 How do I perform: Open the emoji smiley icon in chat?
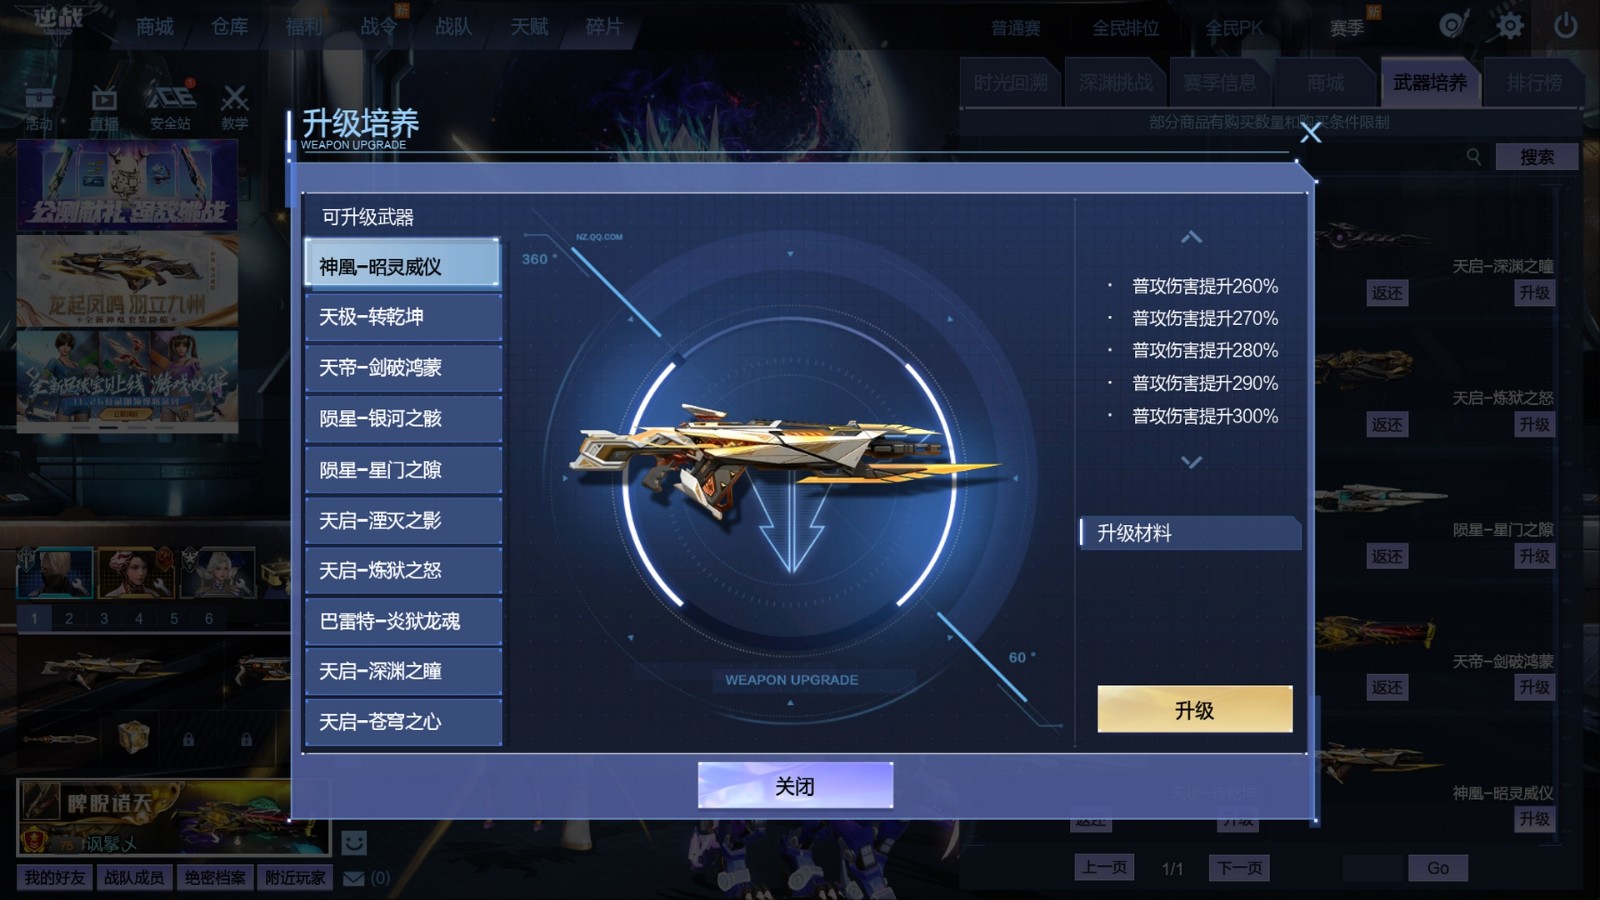tap(354, 843)
